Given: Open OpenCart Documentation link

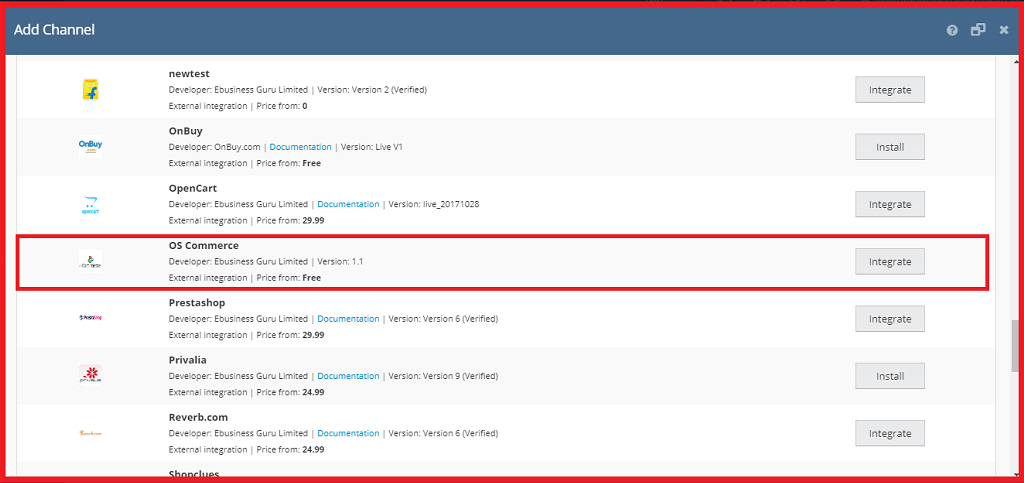Looking at the screenshot, I should (348, 204).
